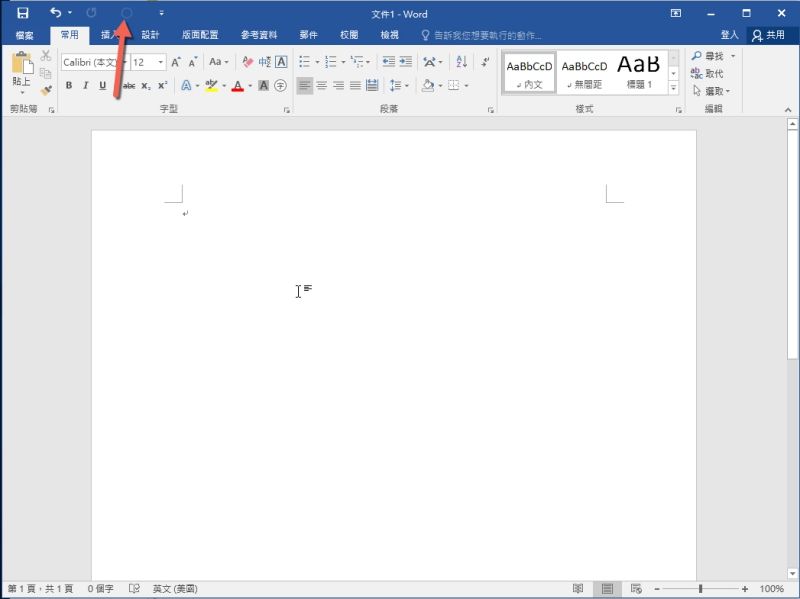Click the Undo arrow icon
800x599 pixels.
(x=56, y=13)
